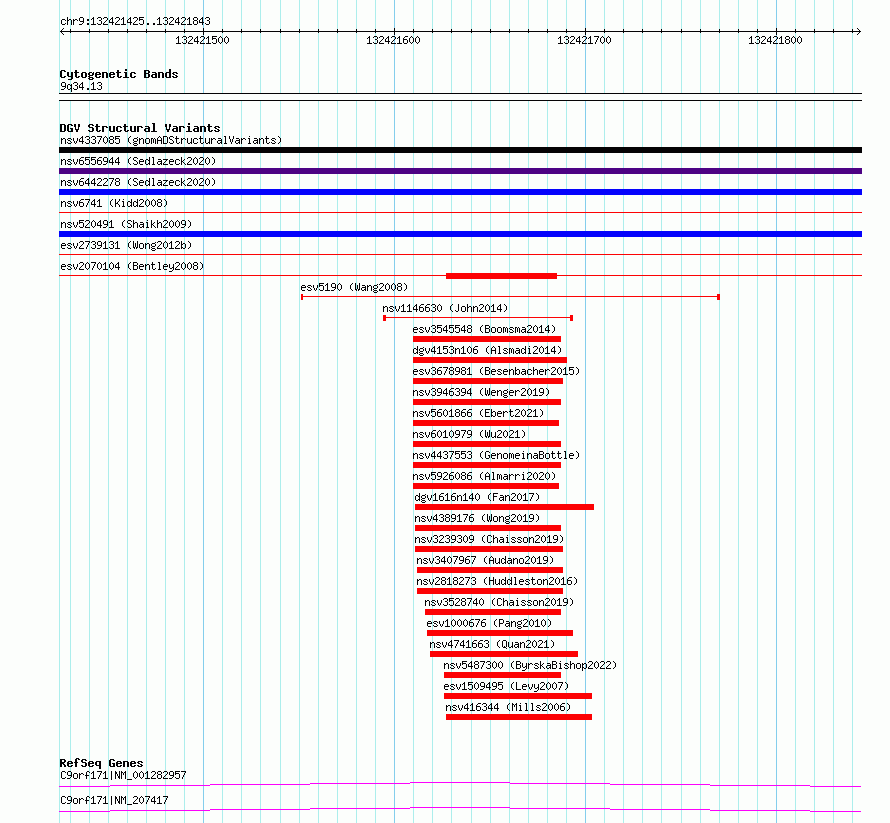The image size is (890, 823).
Task: Click the DGV Structural Variants track heading
Action: (x=140, y=128)
